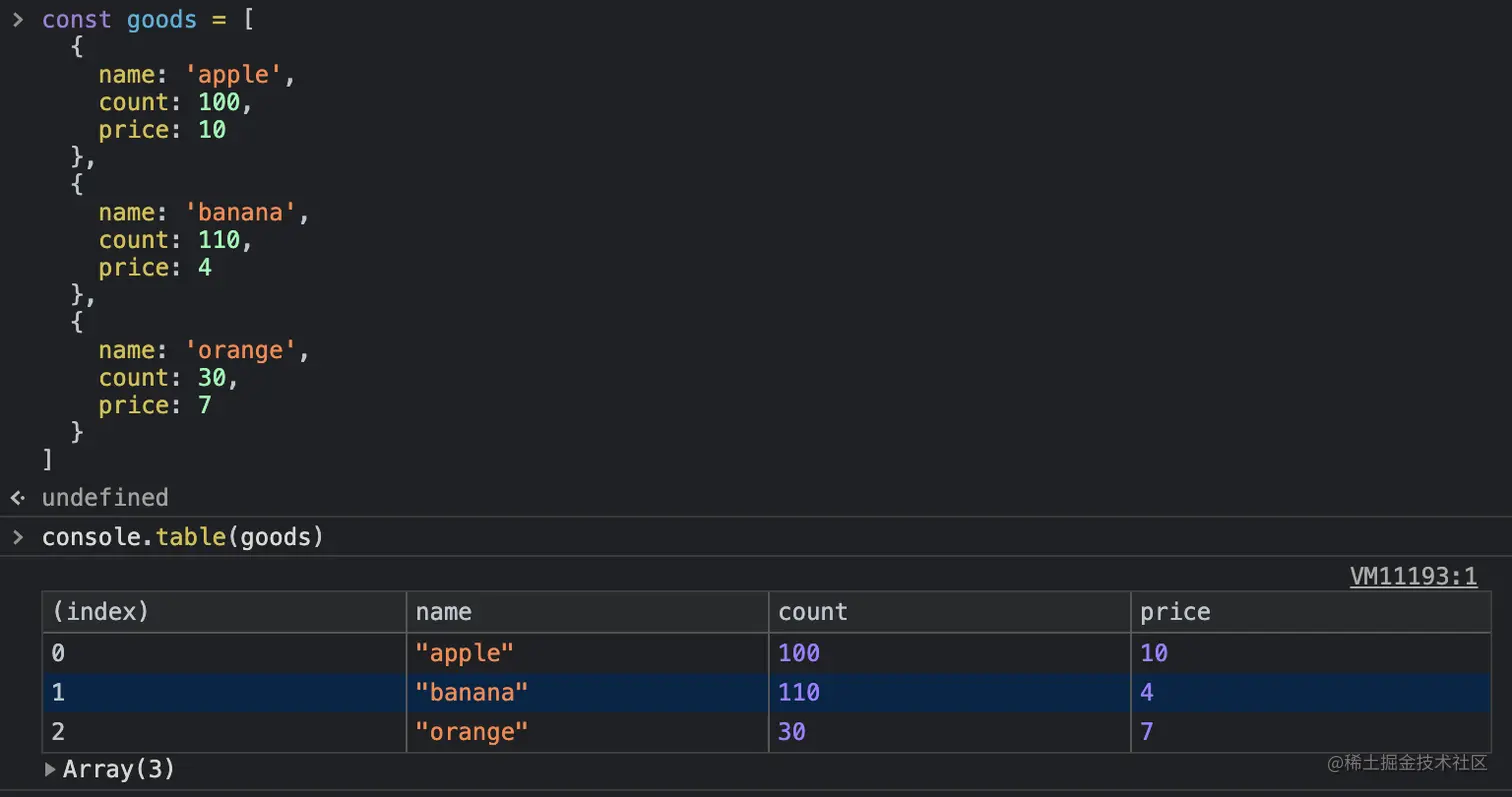Viewport: 1512px width, 797px height.
Task: Click the undefined return value text
Action: pyautogui.click(x=104, y=497)
